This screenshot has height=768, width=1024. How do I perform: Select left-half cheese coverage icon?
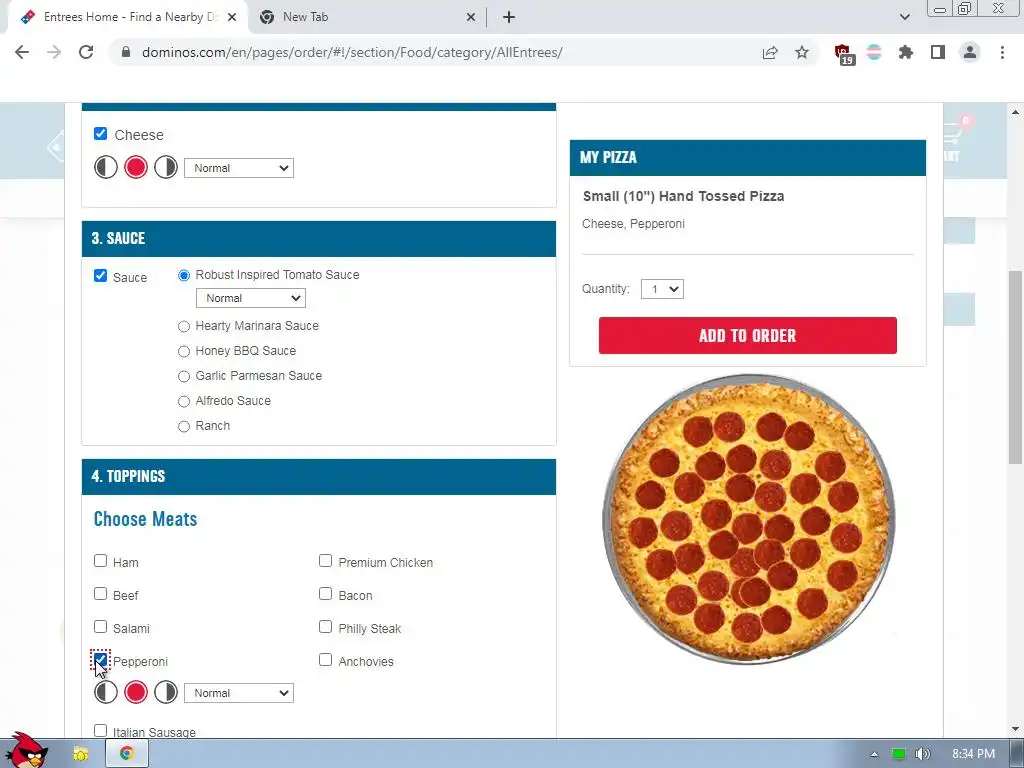(x=106, y=168)
